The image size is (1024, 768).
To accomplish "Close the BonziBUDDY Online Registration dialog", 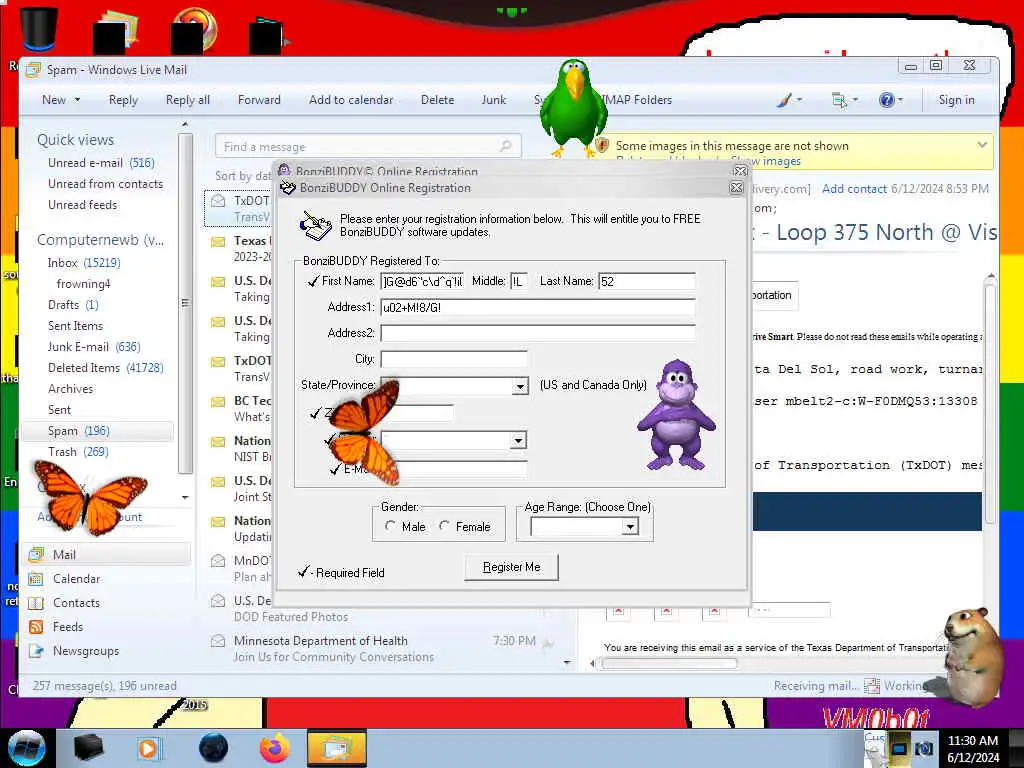I will pyautogui.click(x=736, y=188).
